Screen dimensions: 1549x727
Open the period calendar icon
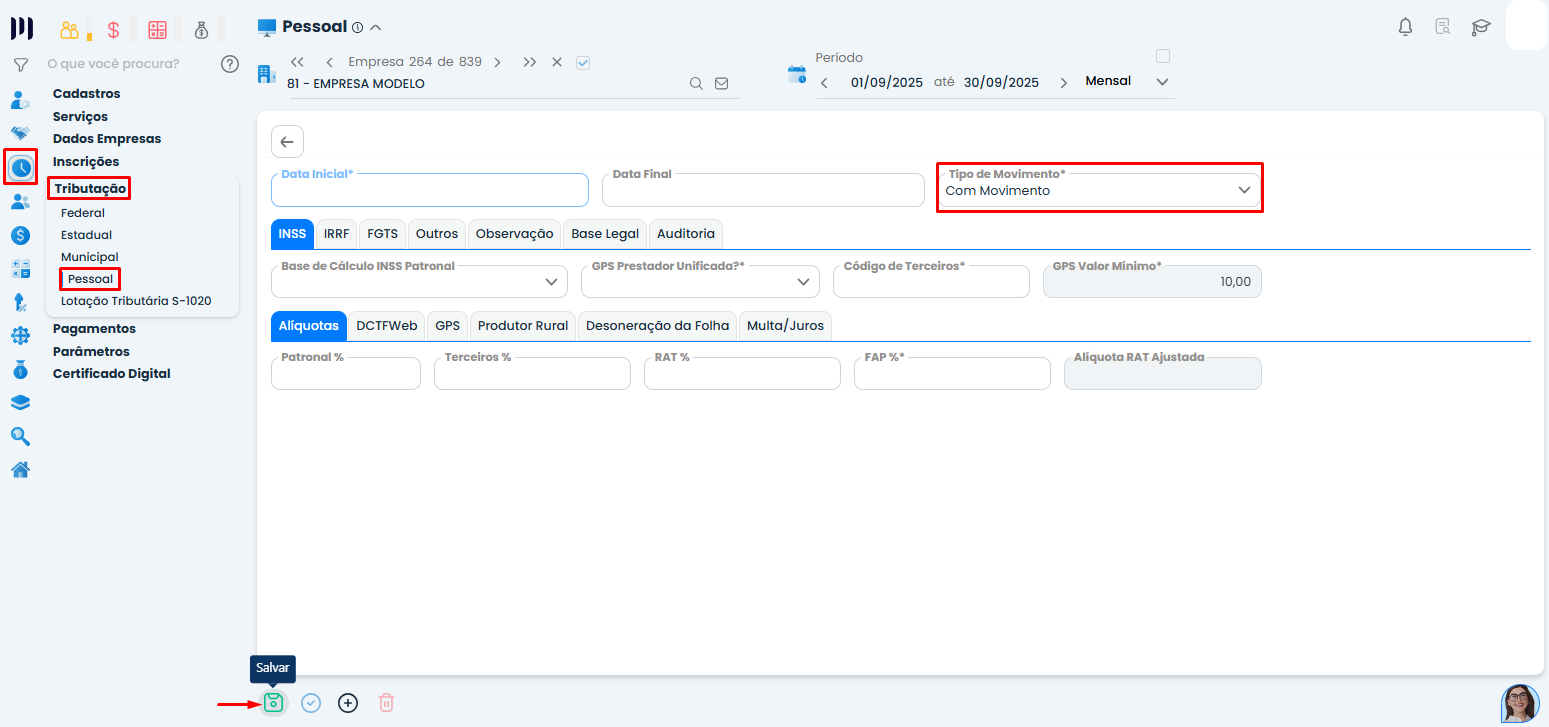[x=797, y=74]
